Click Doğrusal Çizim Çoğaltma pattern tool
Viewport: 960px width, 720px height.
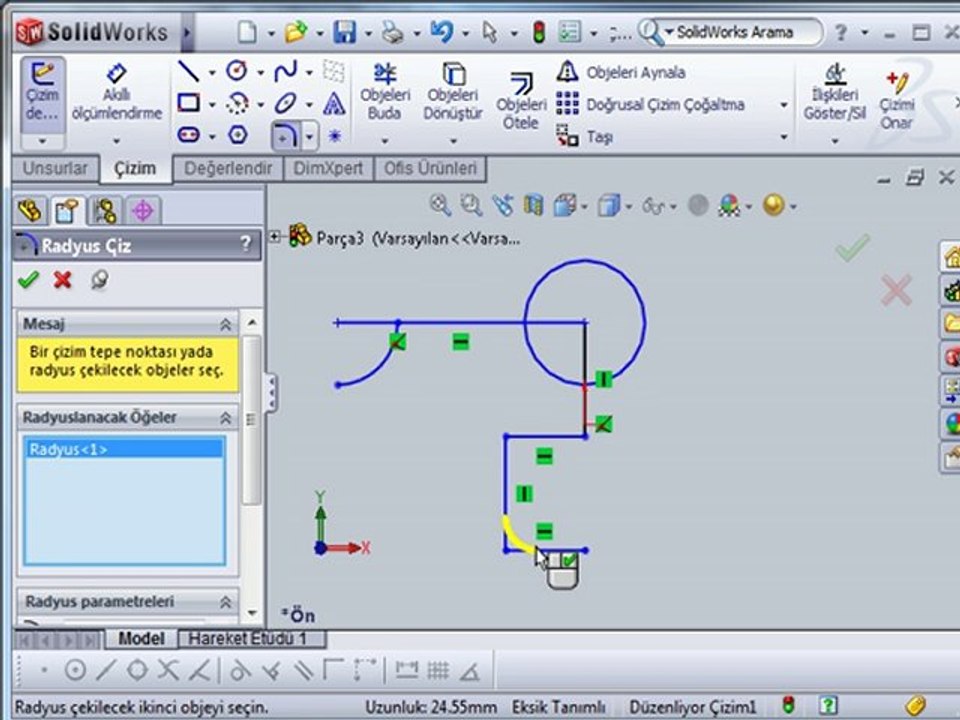(x=650, y=104)
